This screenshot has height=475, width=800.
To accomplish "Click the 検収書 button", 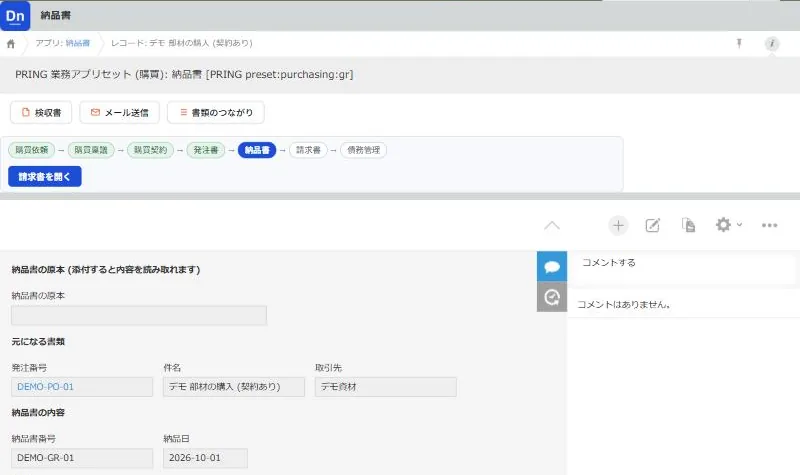I will tap(41, 112).
